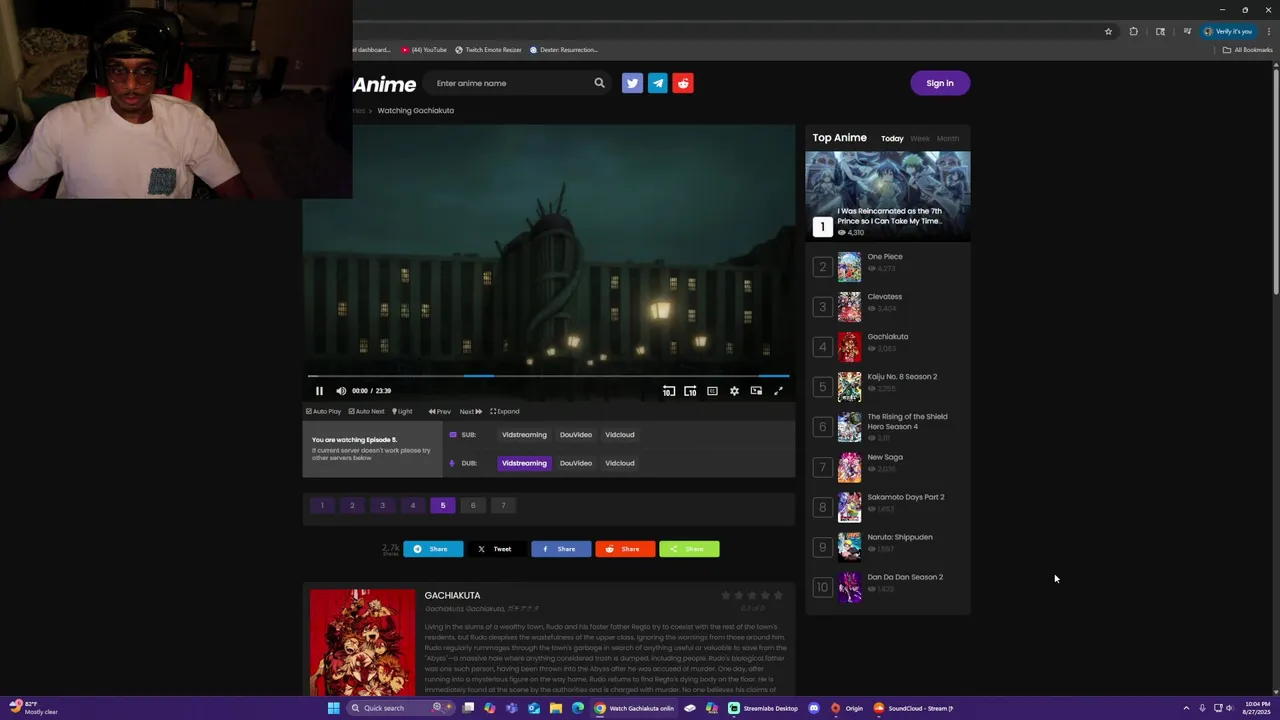This screenshot has height=720, width=1280.
Task: Toggle Auto Play checkbox
Action: coord(323,411)
